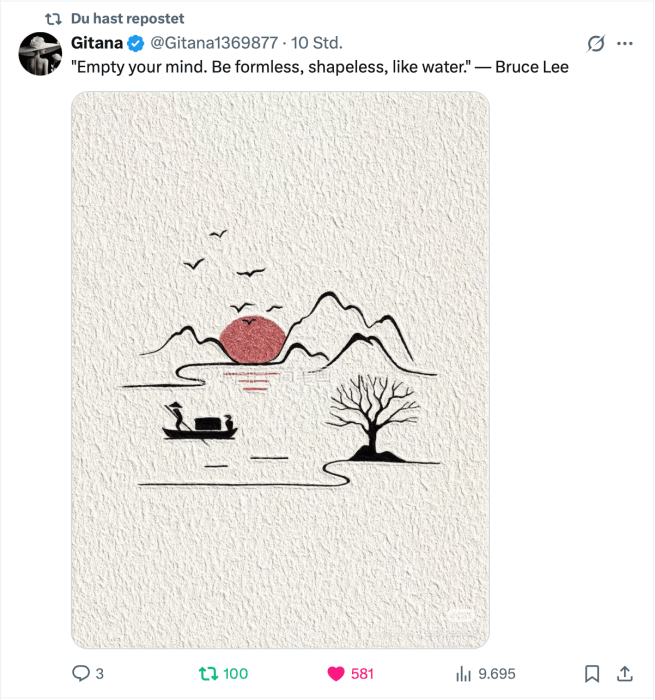This screenshot has width=655, height=700.
Task: Click the blue verified badge
Action: click(135, 43)
